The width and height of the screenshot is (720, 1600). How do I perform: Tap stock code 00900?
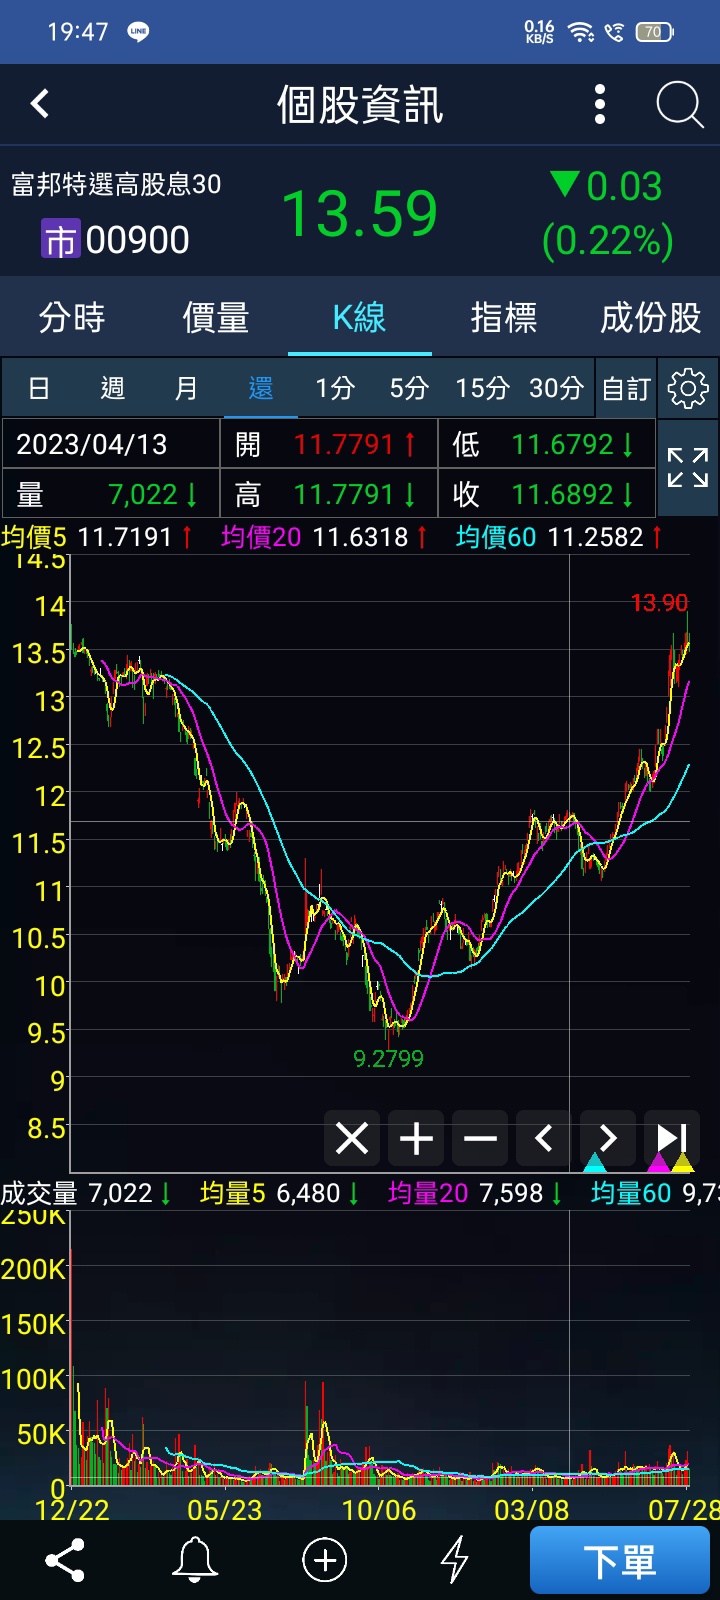[137, 240]
